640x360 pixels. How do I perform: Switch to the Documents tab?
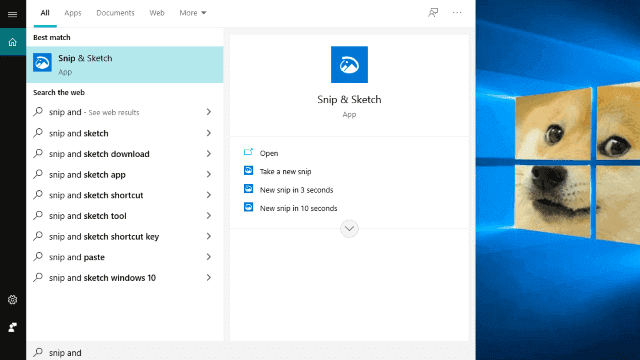116,13
